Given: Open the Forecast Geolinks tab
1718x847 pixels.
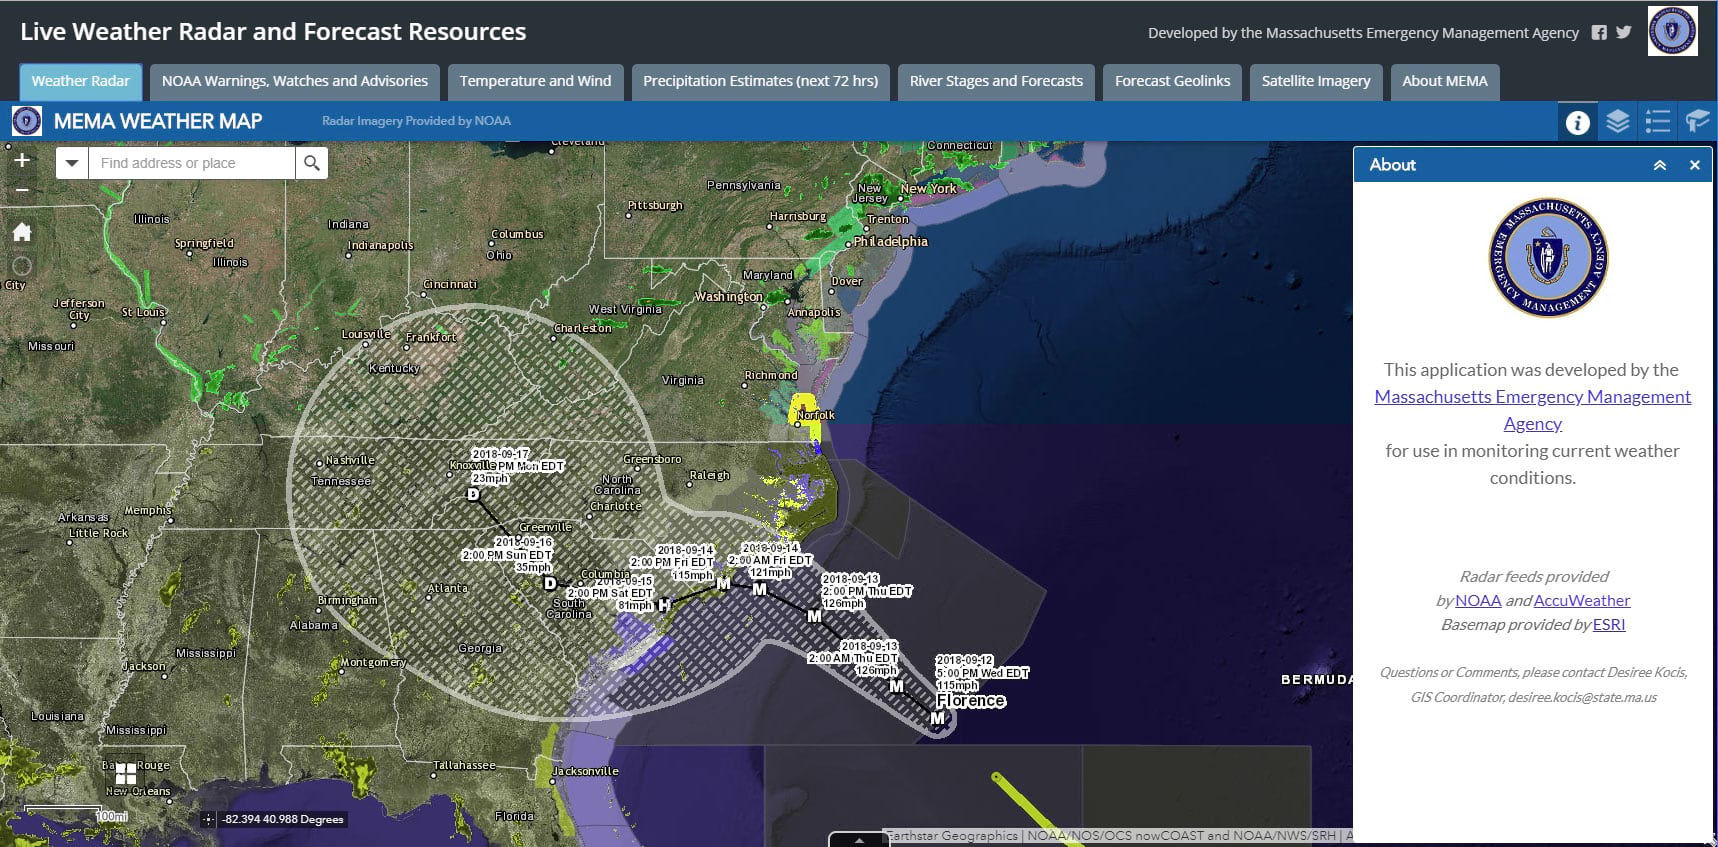Looking at the screenshot, I should coord(1173,82).
